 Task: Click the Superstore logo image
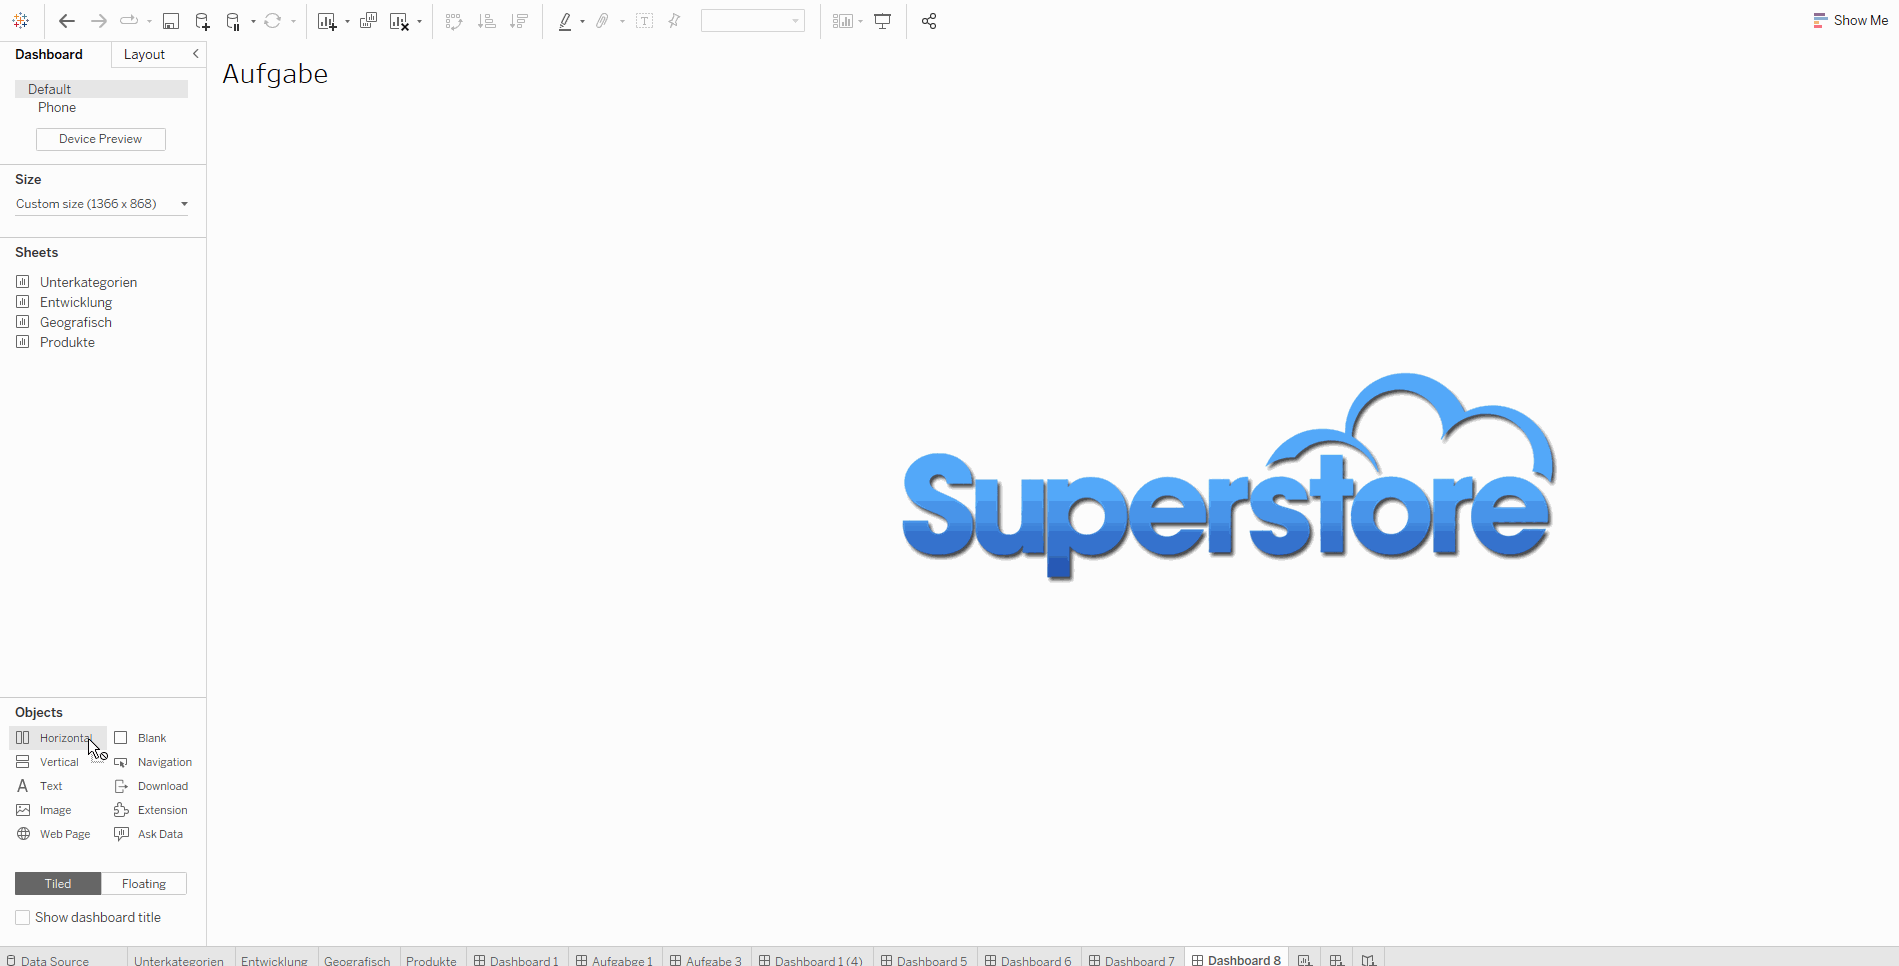click(1228, 476)
